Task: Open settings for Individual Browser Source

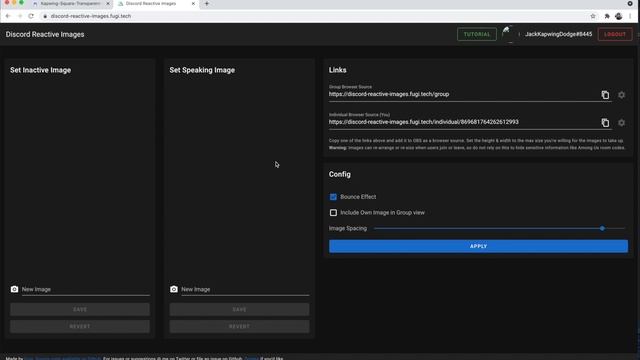Action: (621, 122)
